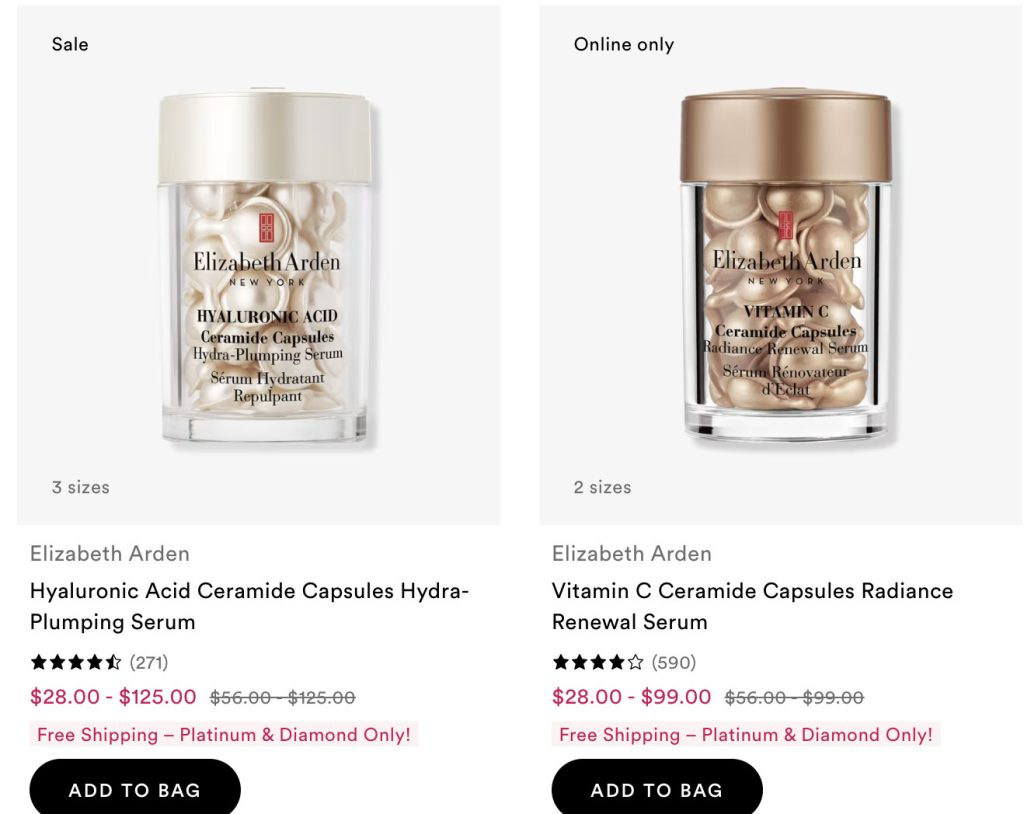Screen dimensions: 1024x814
Task: Click Elizabeth Arden brand above Vitamin C serum
Action: (632, 553)
